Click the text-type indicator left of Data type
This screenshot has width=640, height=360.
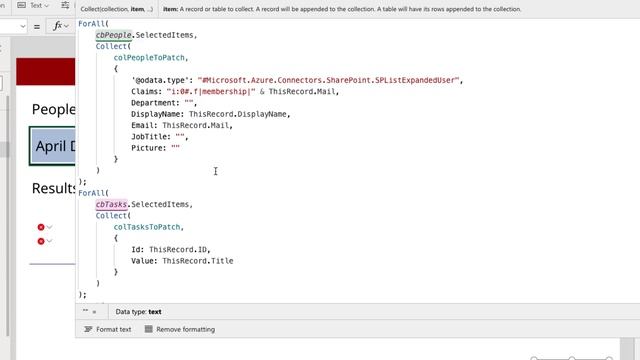click(90, 311)
